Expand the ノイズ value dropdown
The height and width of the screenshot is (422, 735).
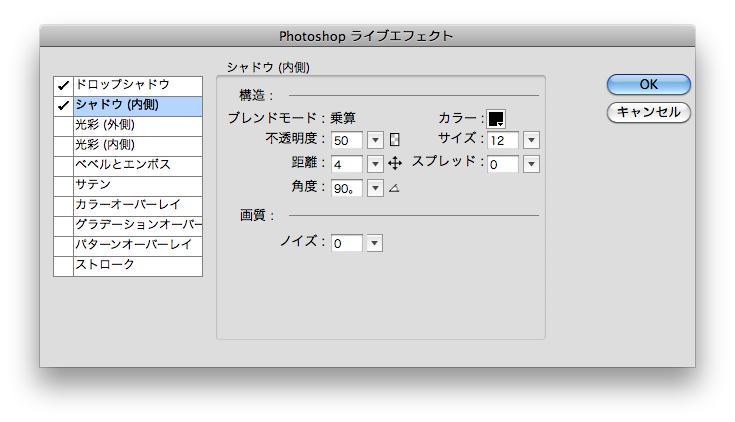tap(374, 243)
